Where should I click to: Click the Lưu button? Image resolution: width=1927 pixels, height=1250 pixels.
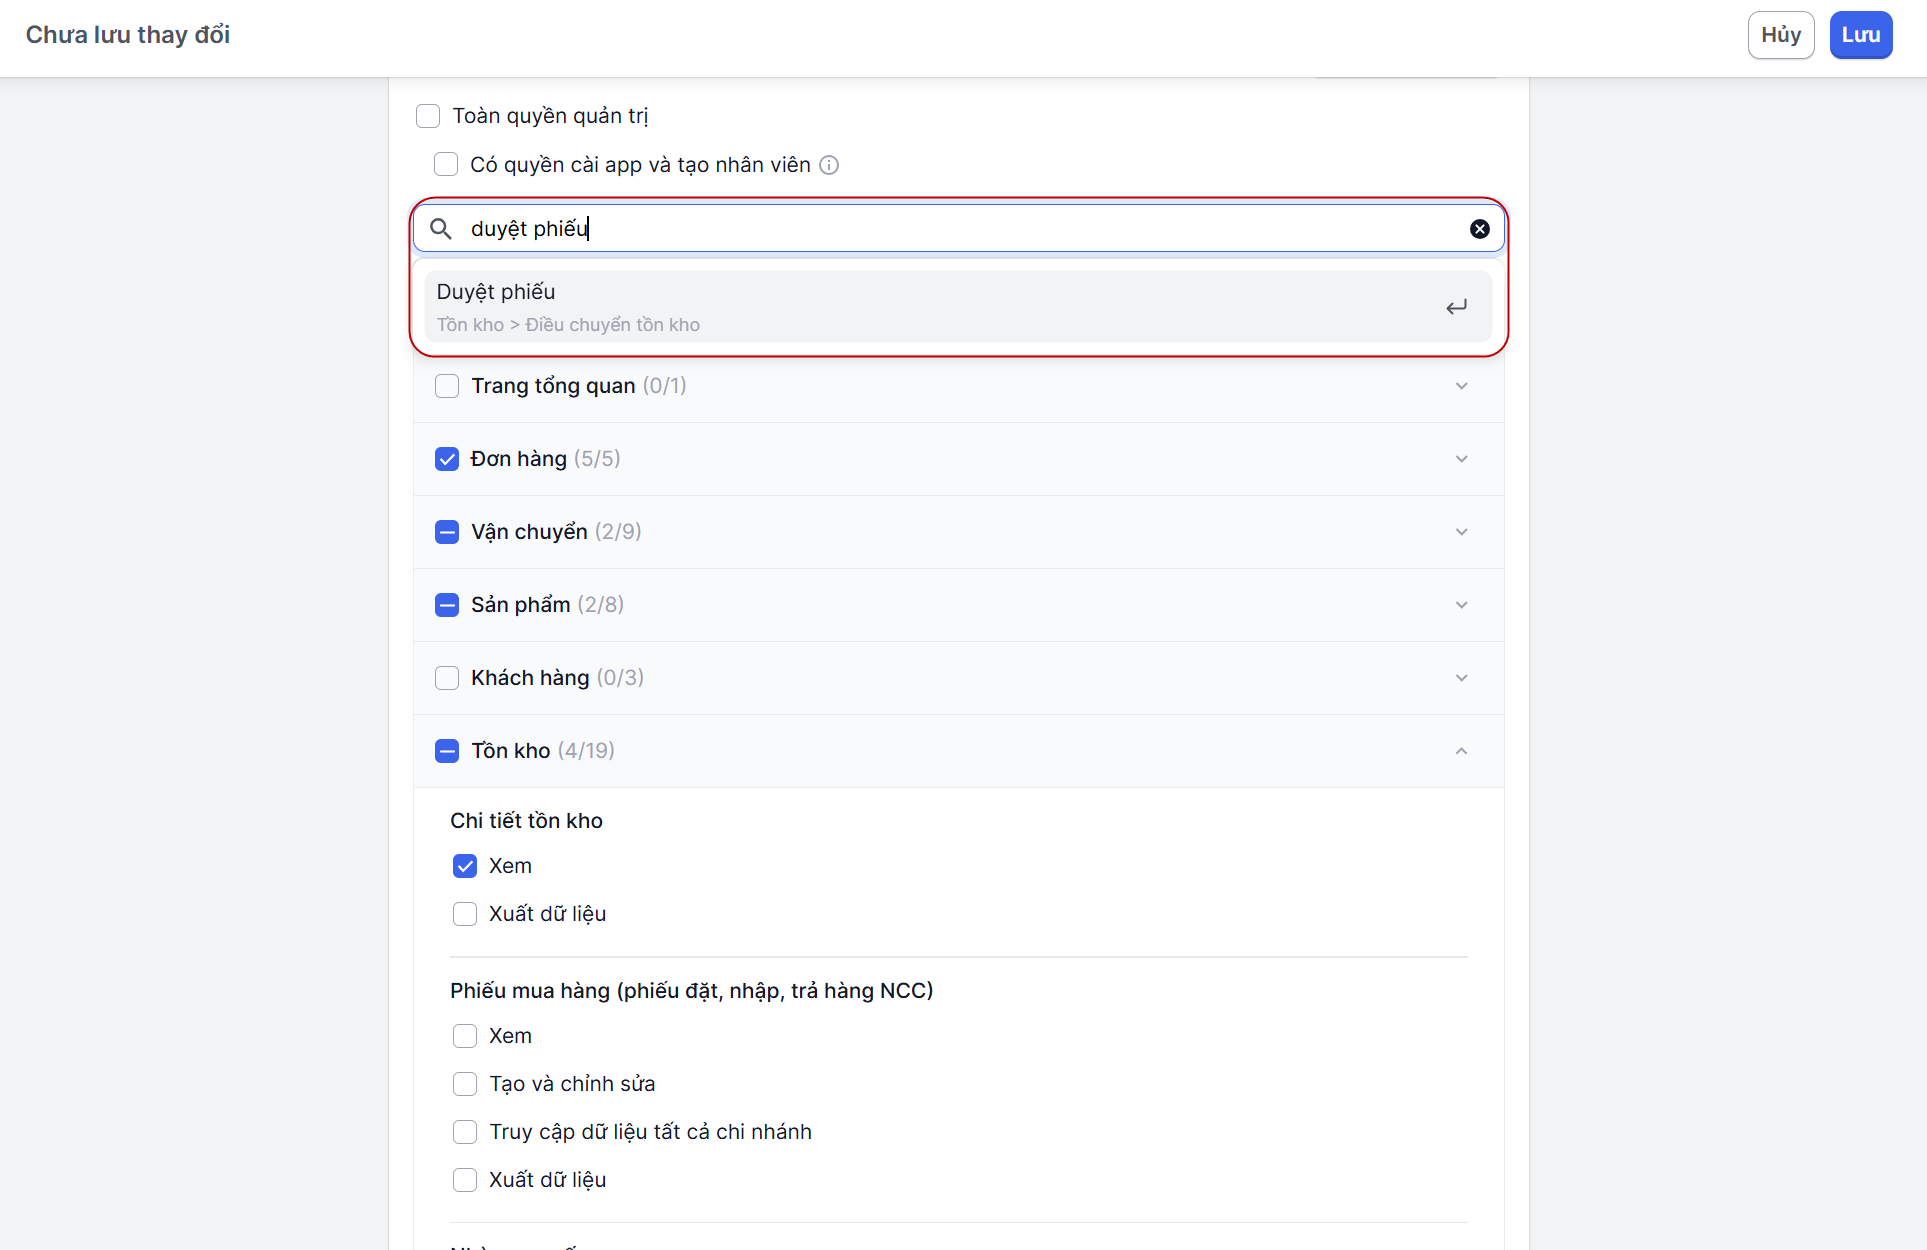[x=1860, y=35]
